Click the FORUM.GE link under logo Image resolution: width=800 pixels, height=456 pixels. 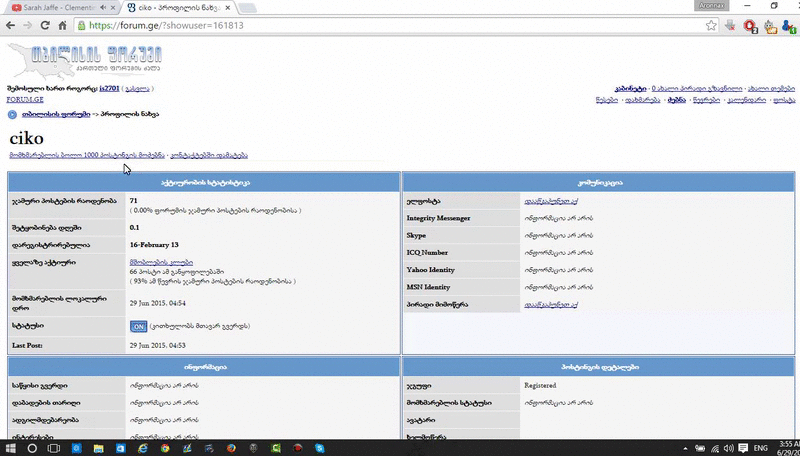[x=25, y=99]
